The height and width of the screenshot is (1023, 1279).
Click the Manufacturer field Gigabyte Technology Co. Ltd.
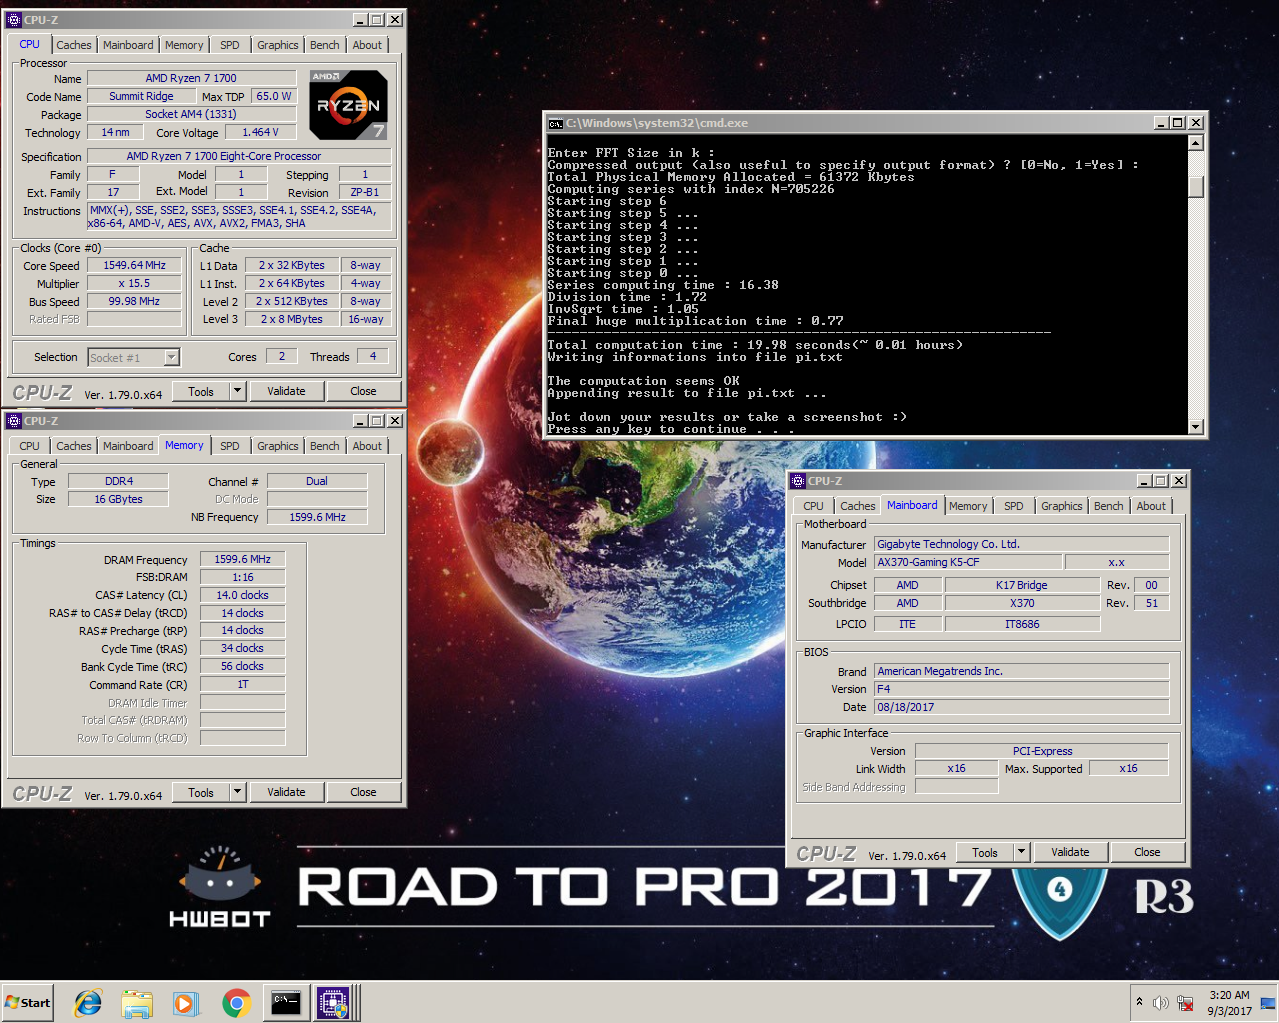pos(1021,544)
